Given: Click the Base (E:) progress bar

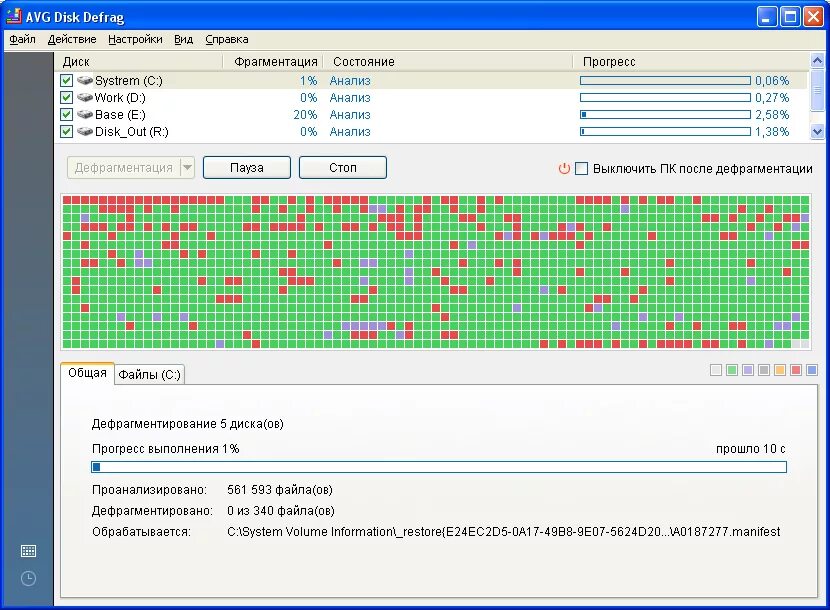Looking at the screenshot, I should [665, 114].
